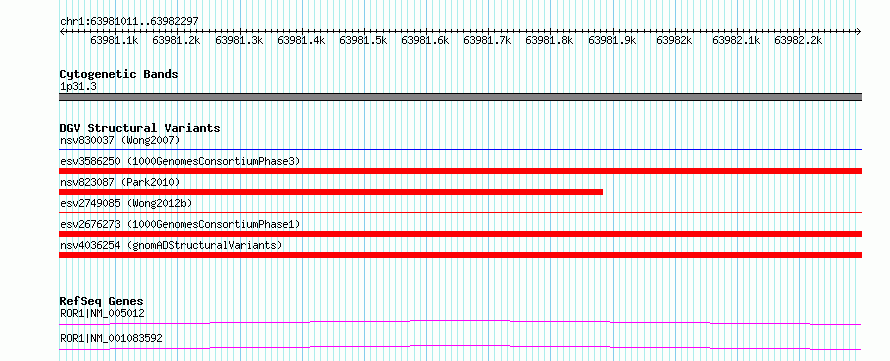Click the chr1:63981011..63982297 position label
The image size is (890, 361).
pos(129,22)
